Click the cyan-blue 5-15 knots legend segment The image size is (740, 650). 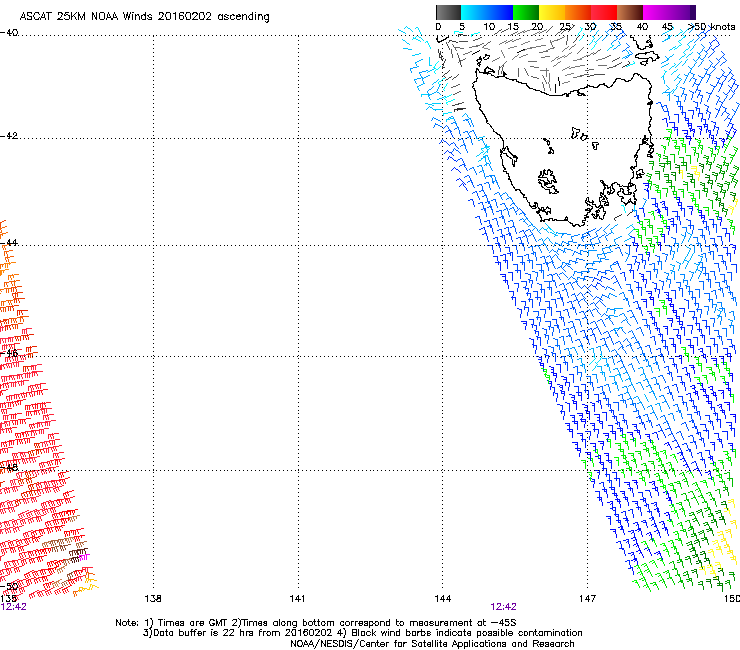(487, 12)
